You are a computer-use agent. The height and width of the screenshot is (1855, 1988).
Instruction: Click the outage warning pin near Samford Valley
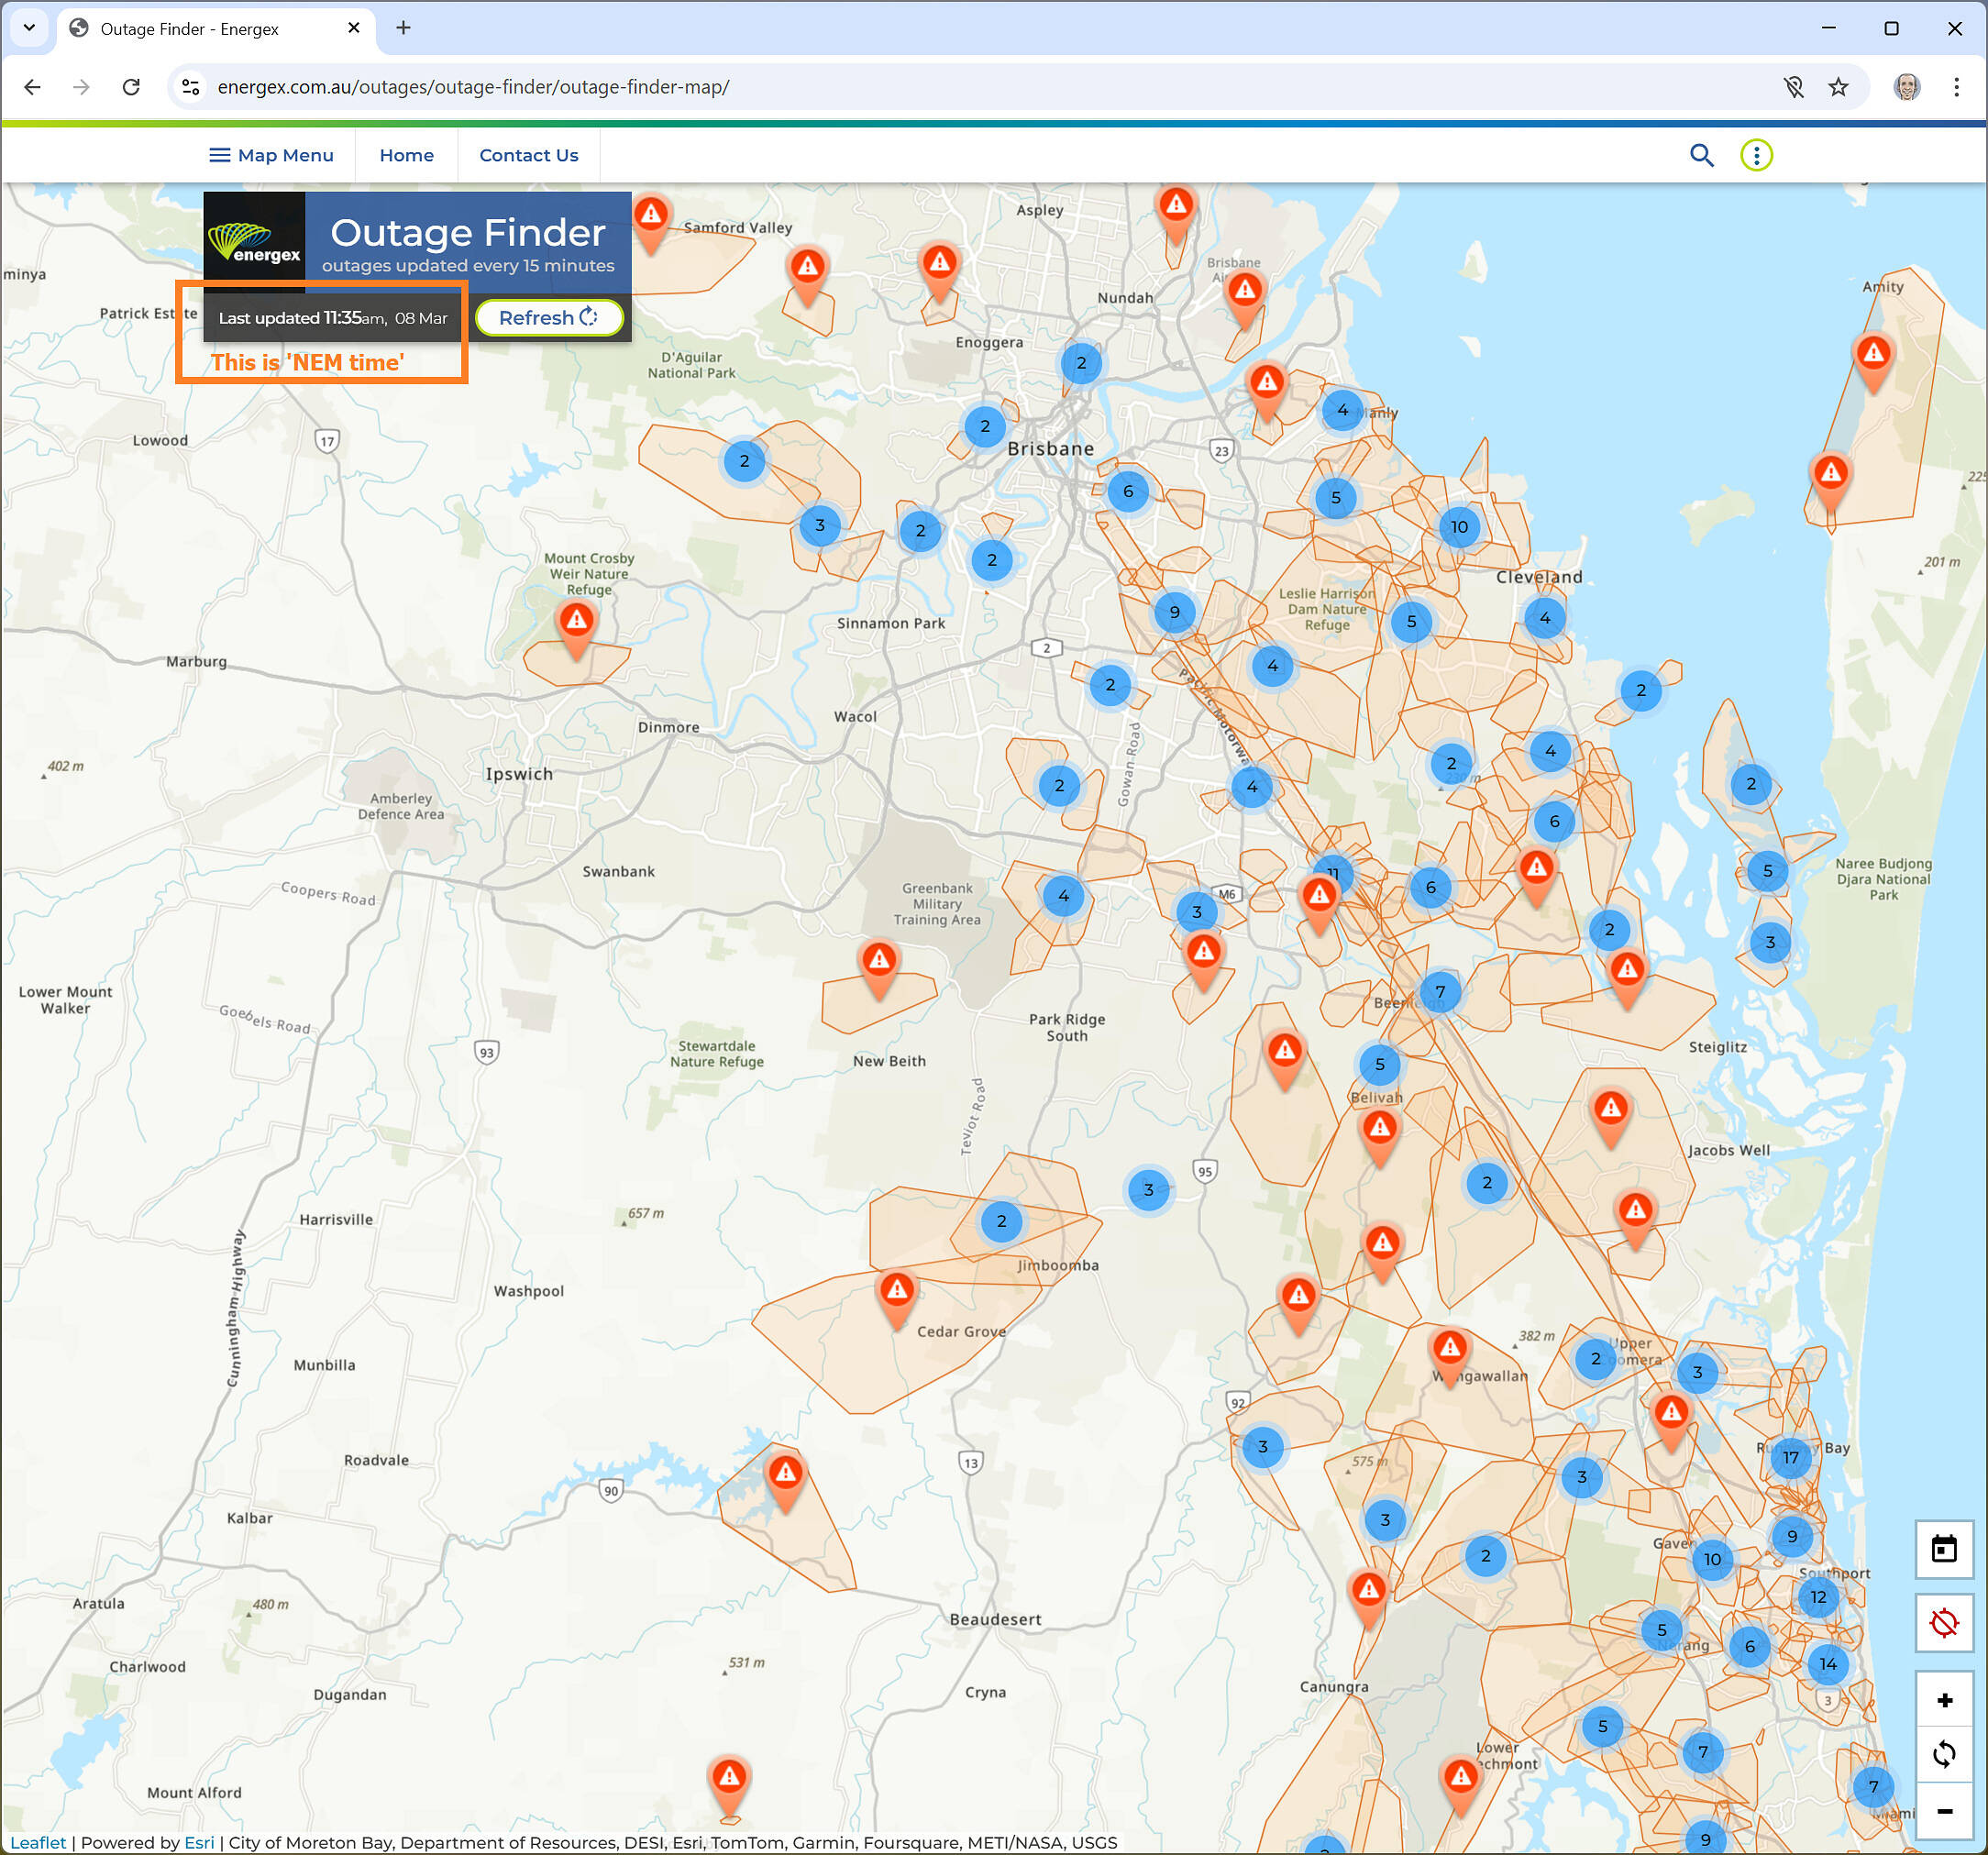tap(651, 220)
